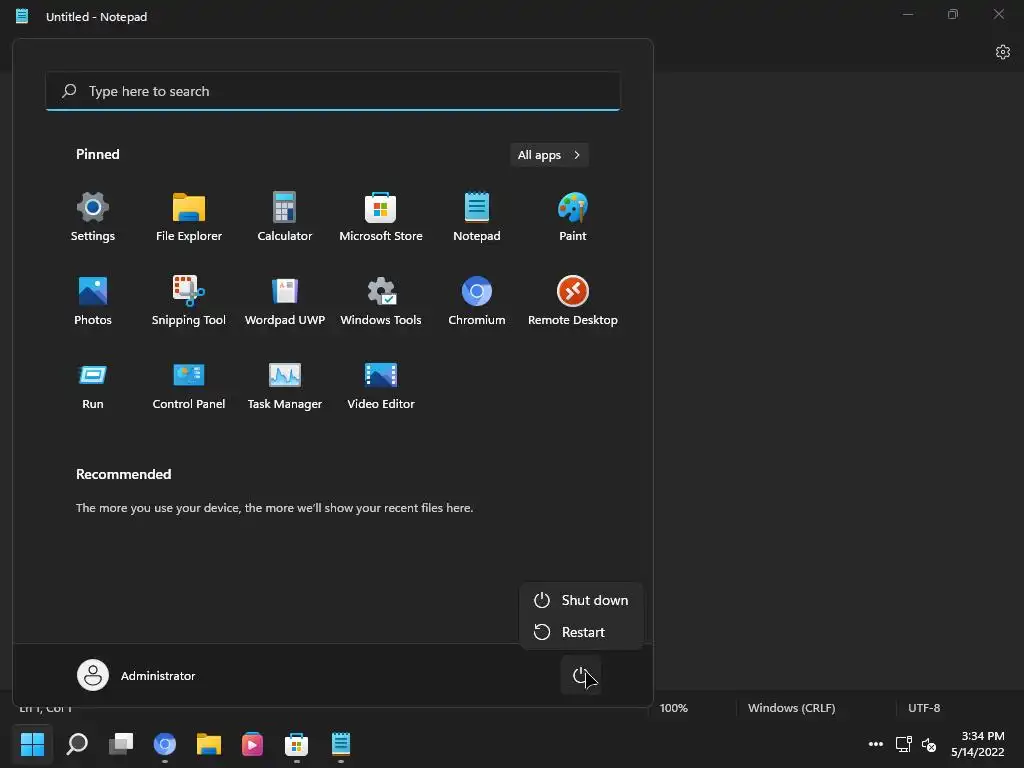Image resolution: width=1024 pixels, height=768 pixels.
Task: Open the media player taskbar icon
Action: (253, 744)
